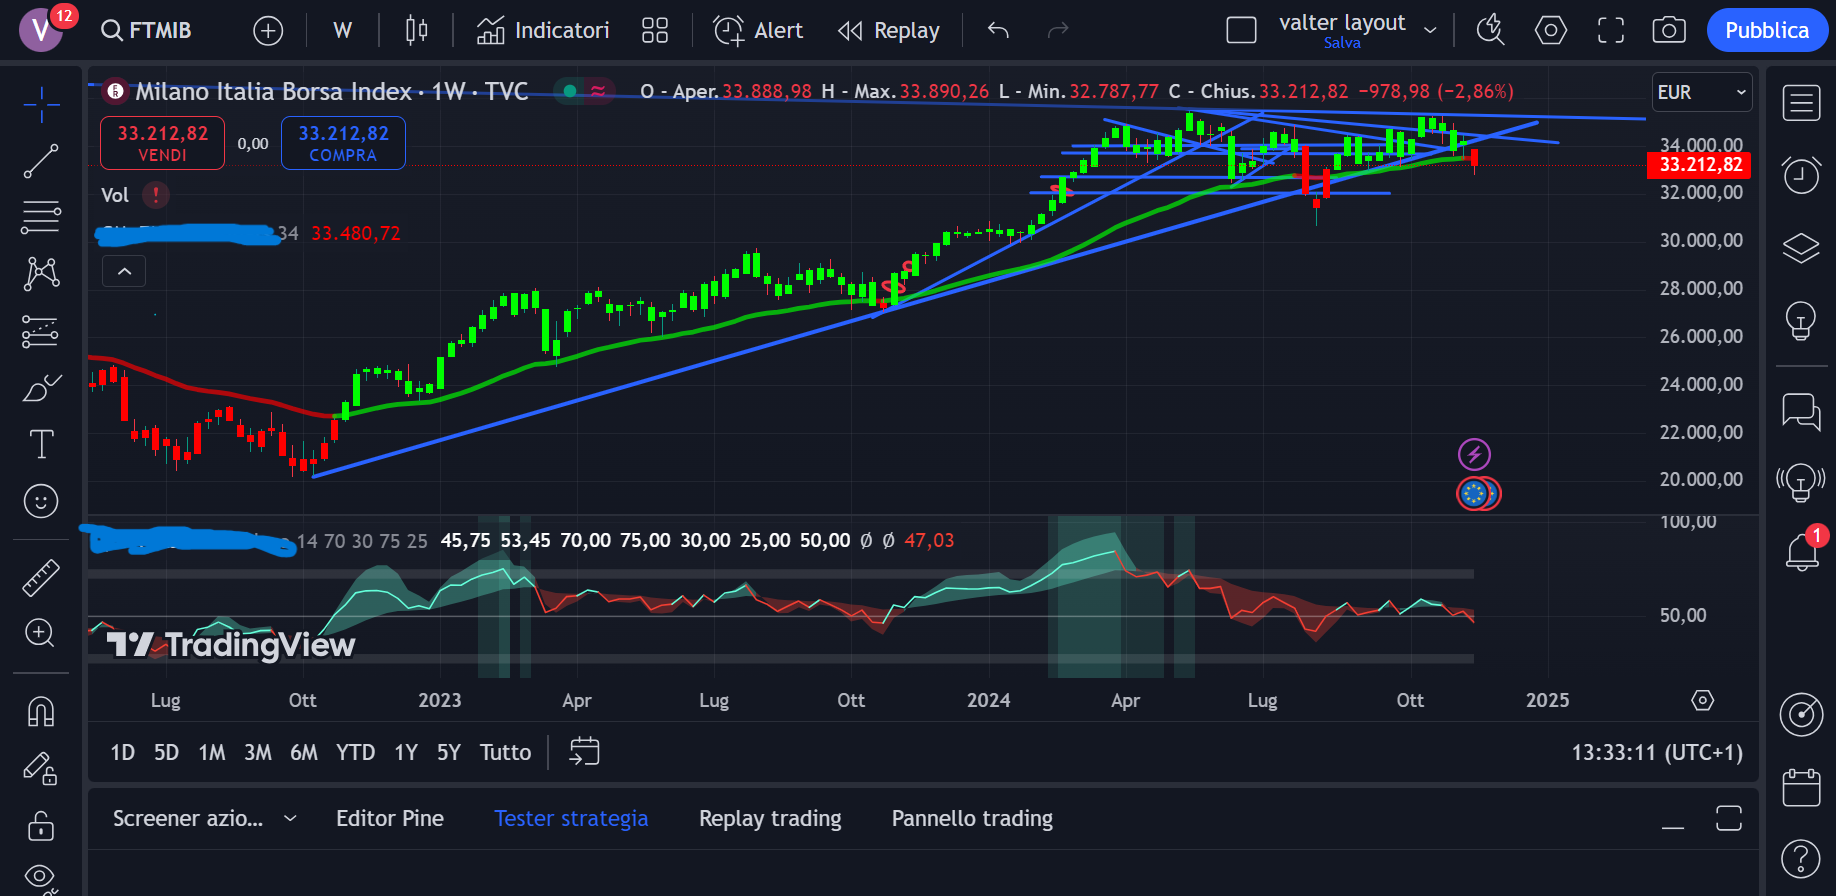1836x896 pixels.
Task: Add symbol to compare with plus icon
Action: pyautogui.click(x=268, y=31)
